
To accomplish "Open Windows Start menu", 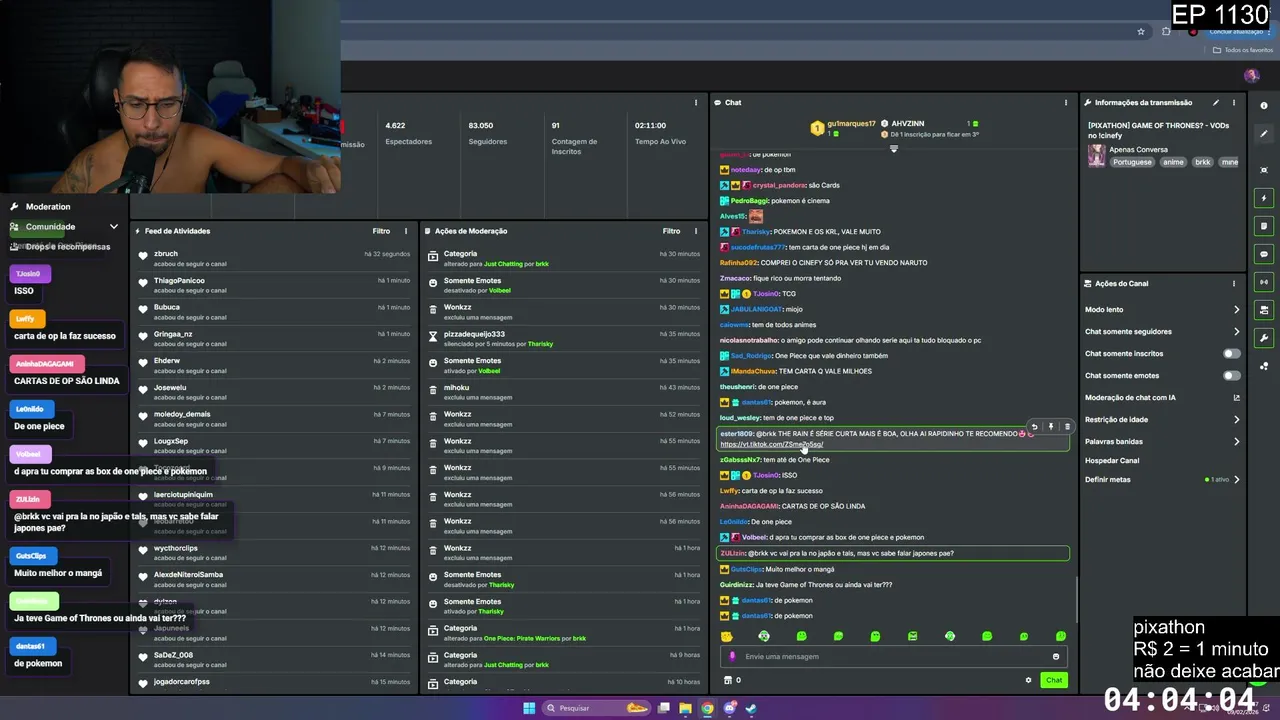I will point(529,708).
